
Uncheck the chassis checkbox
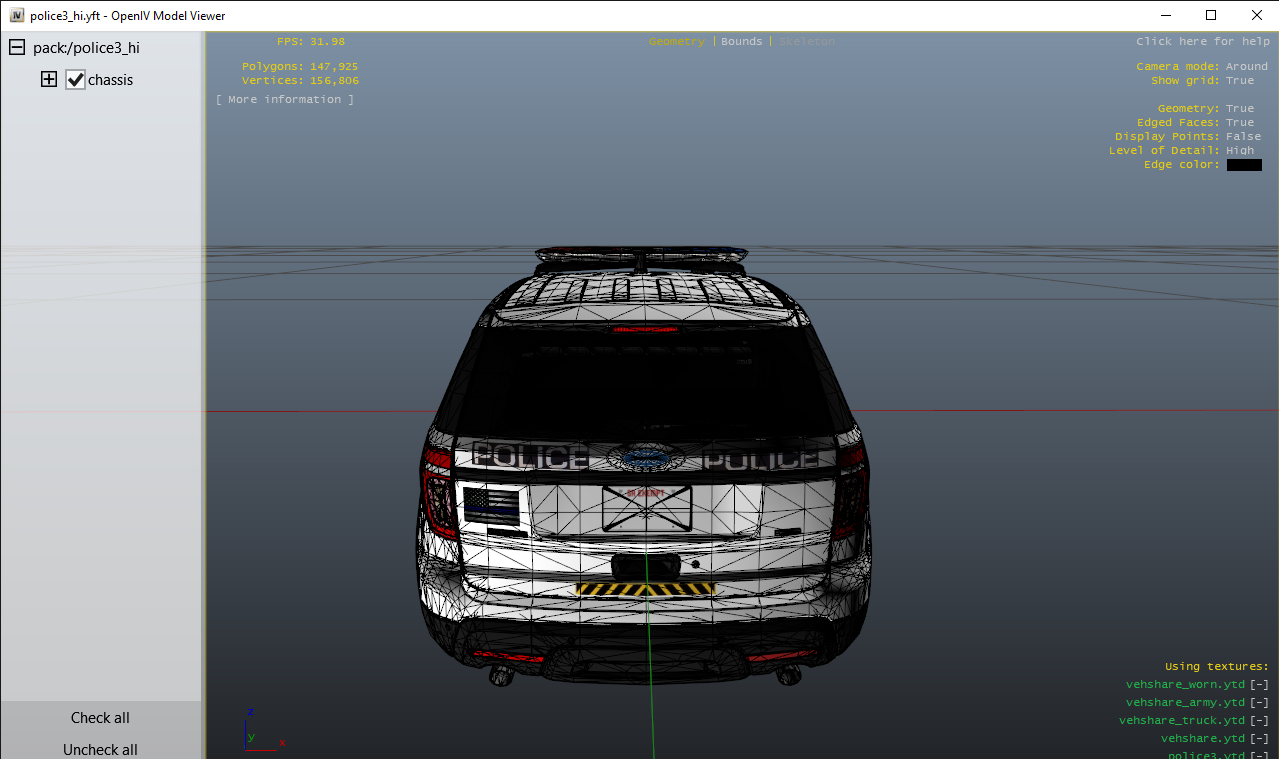pyautogui.click(x=76, y=80)
